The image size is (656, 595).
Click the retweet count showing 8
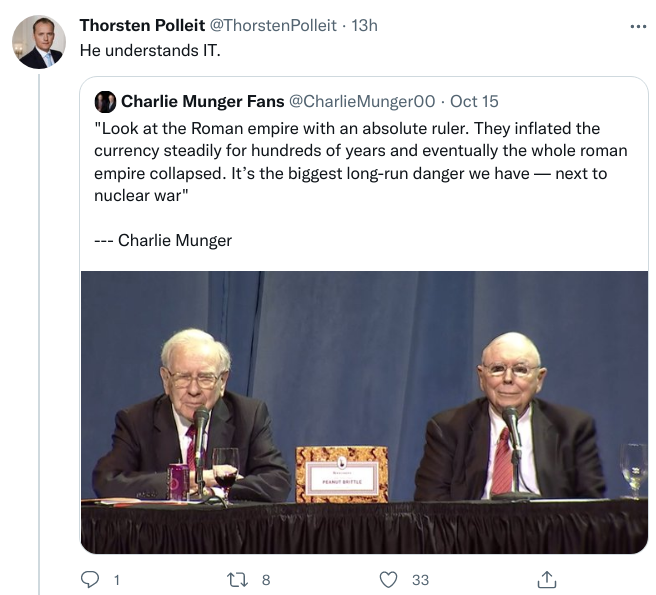(265, 578)
